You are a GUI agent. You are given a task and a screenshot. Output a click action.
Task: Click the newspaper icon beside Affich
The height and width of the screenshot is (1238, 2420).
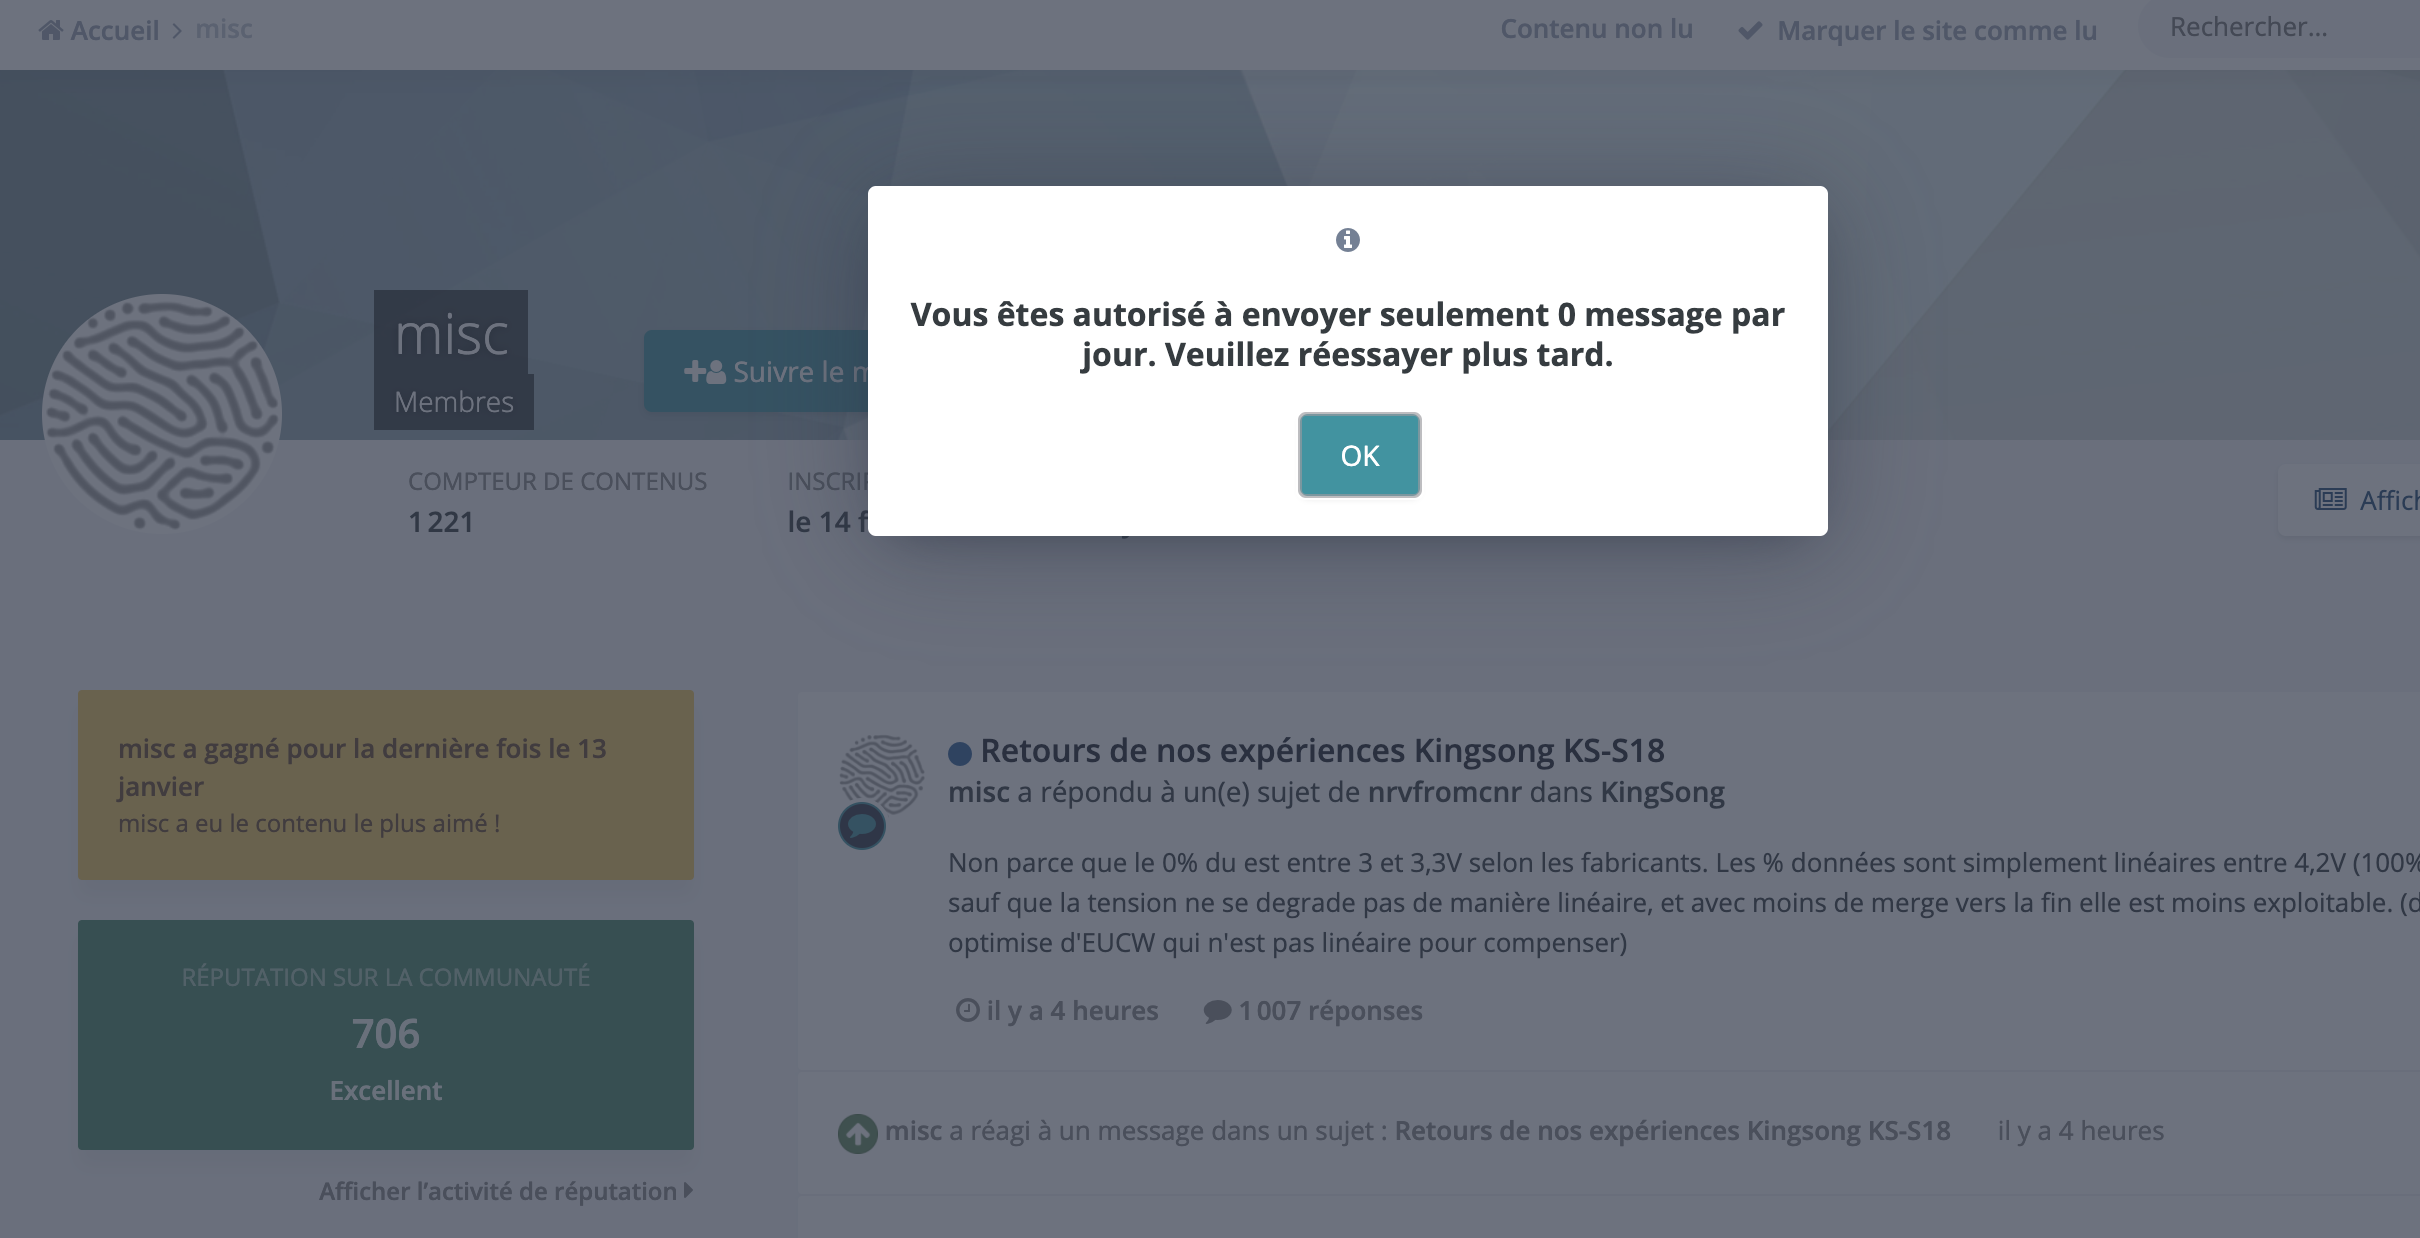(2330, 499)
